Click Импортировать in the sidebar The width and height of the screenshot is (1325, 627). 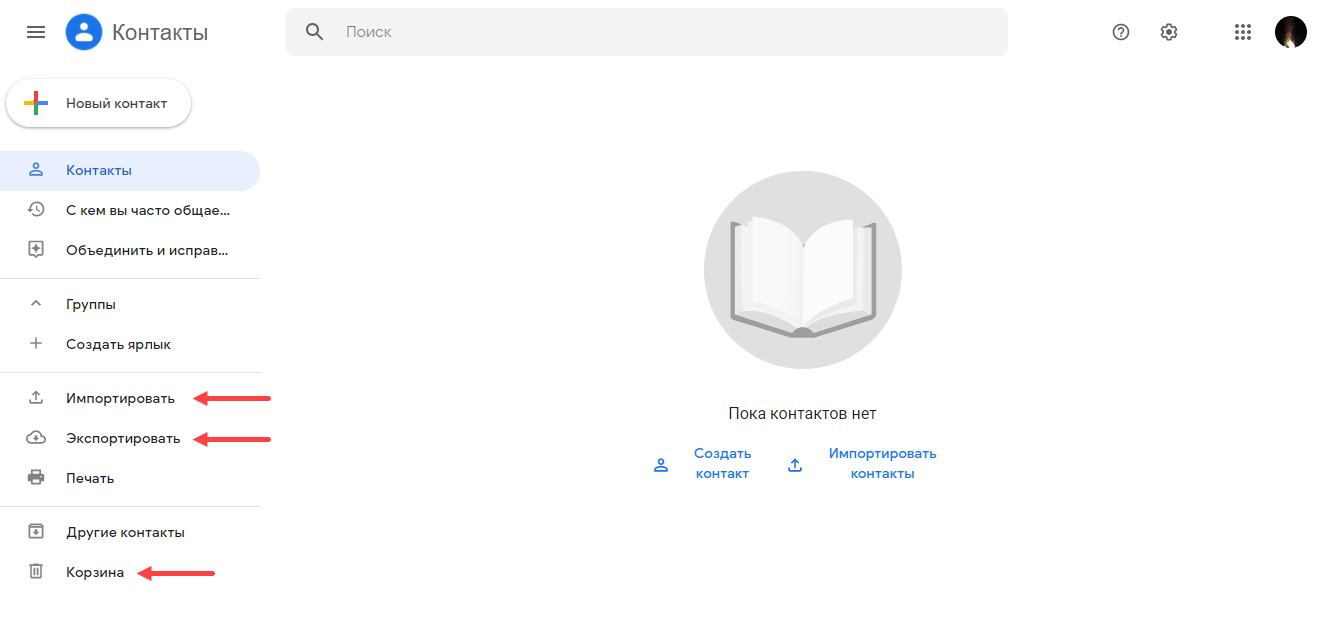(120, 398)
